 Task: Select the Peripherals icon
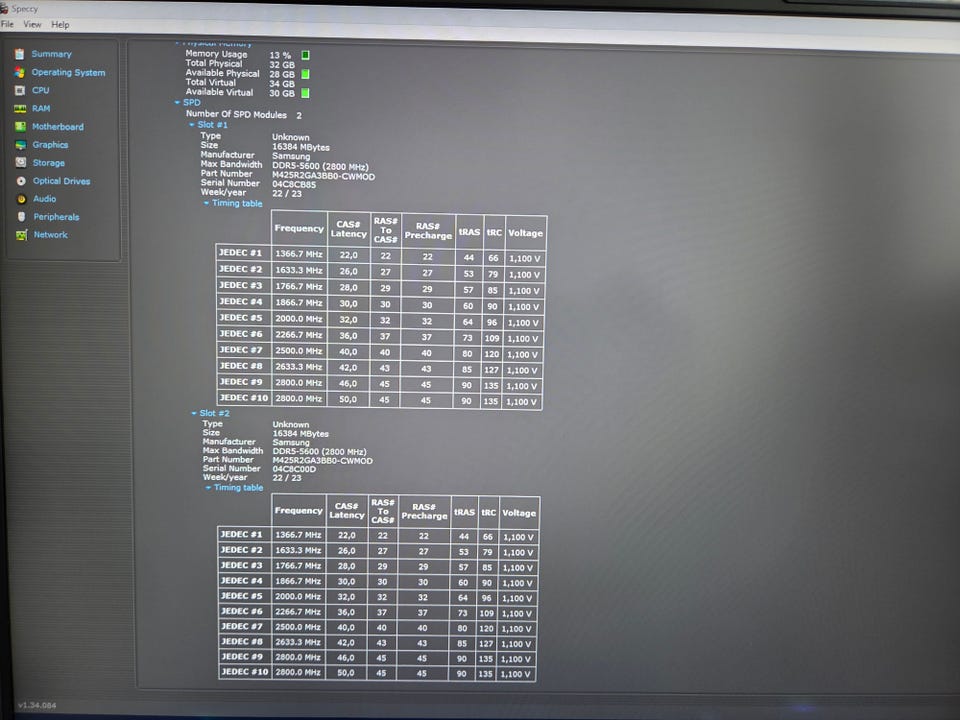click(x=21, y=217)
